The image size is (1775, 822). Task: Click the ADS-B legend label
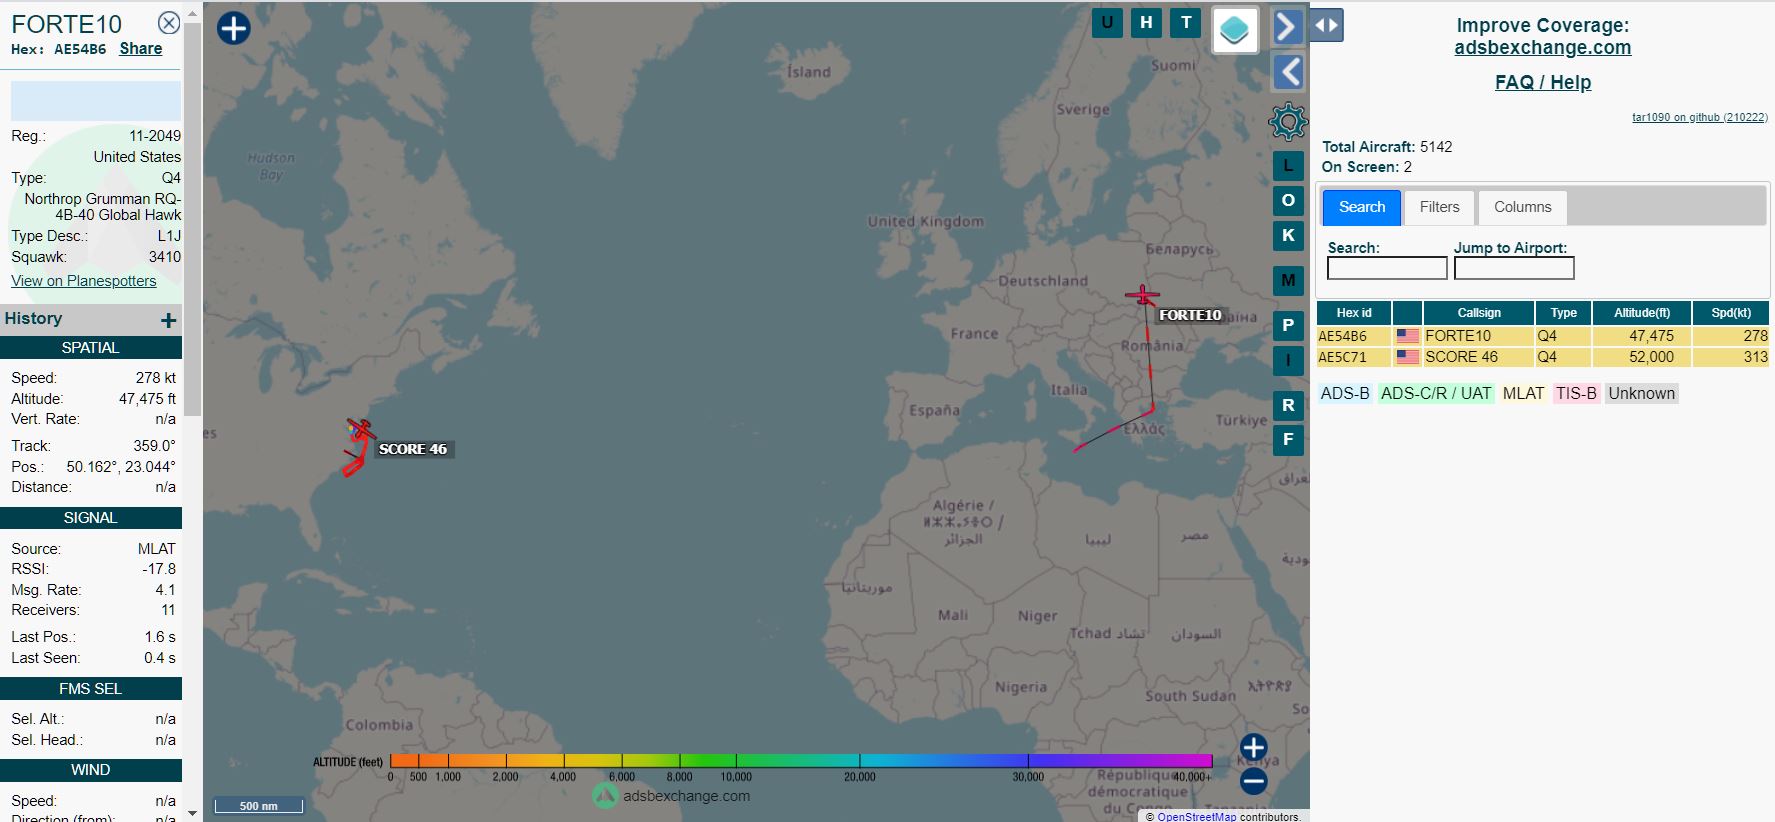(x=1345, y=394)
